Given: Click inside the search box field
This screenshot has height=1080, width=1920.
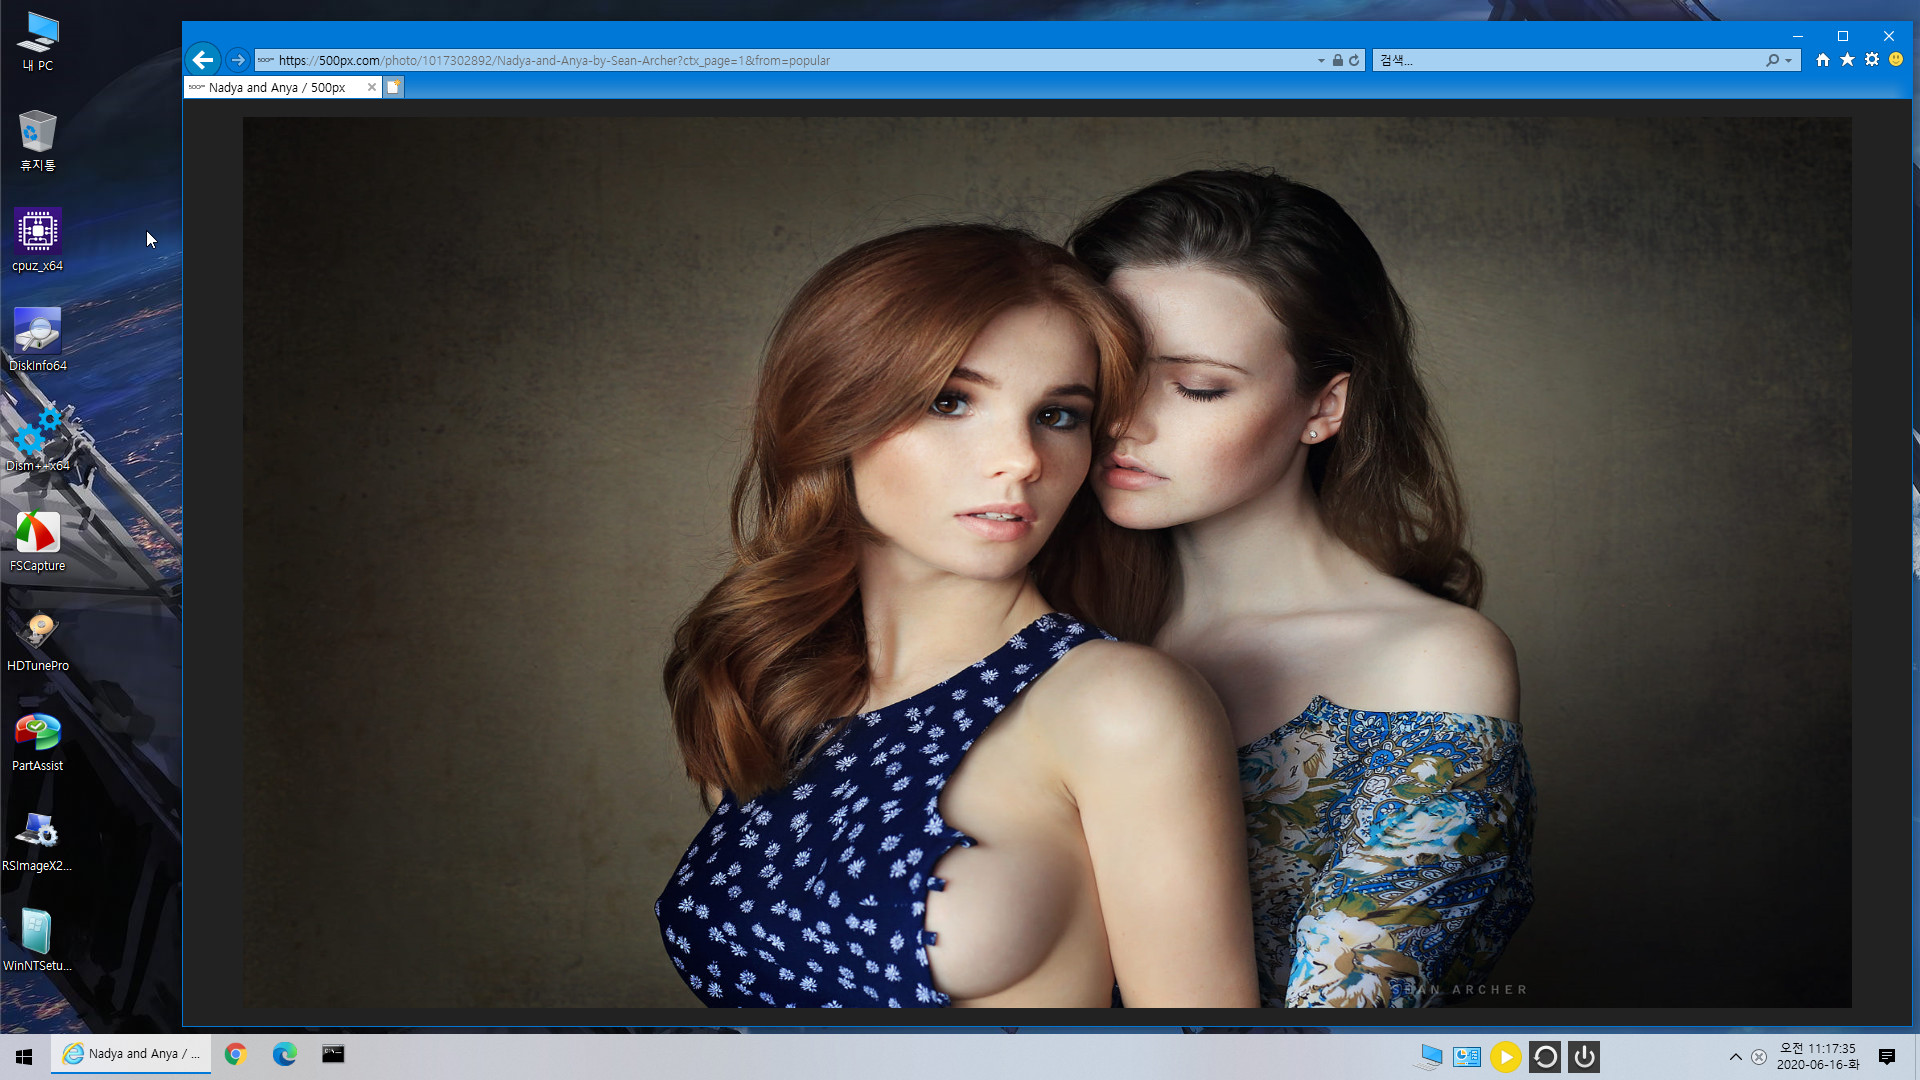Looking at the screenshot, I should [x=1567, y=60].
